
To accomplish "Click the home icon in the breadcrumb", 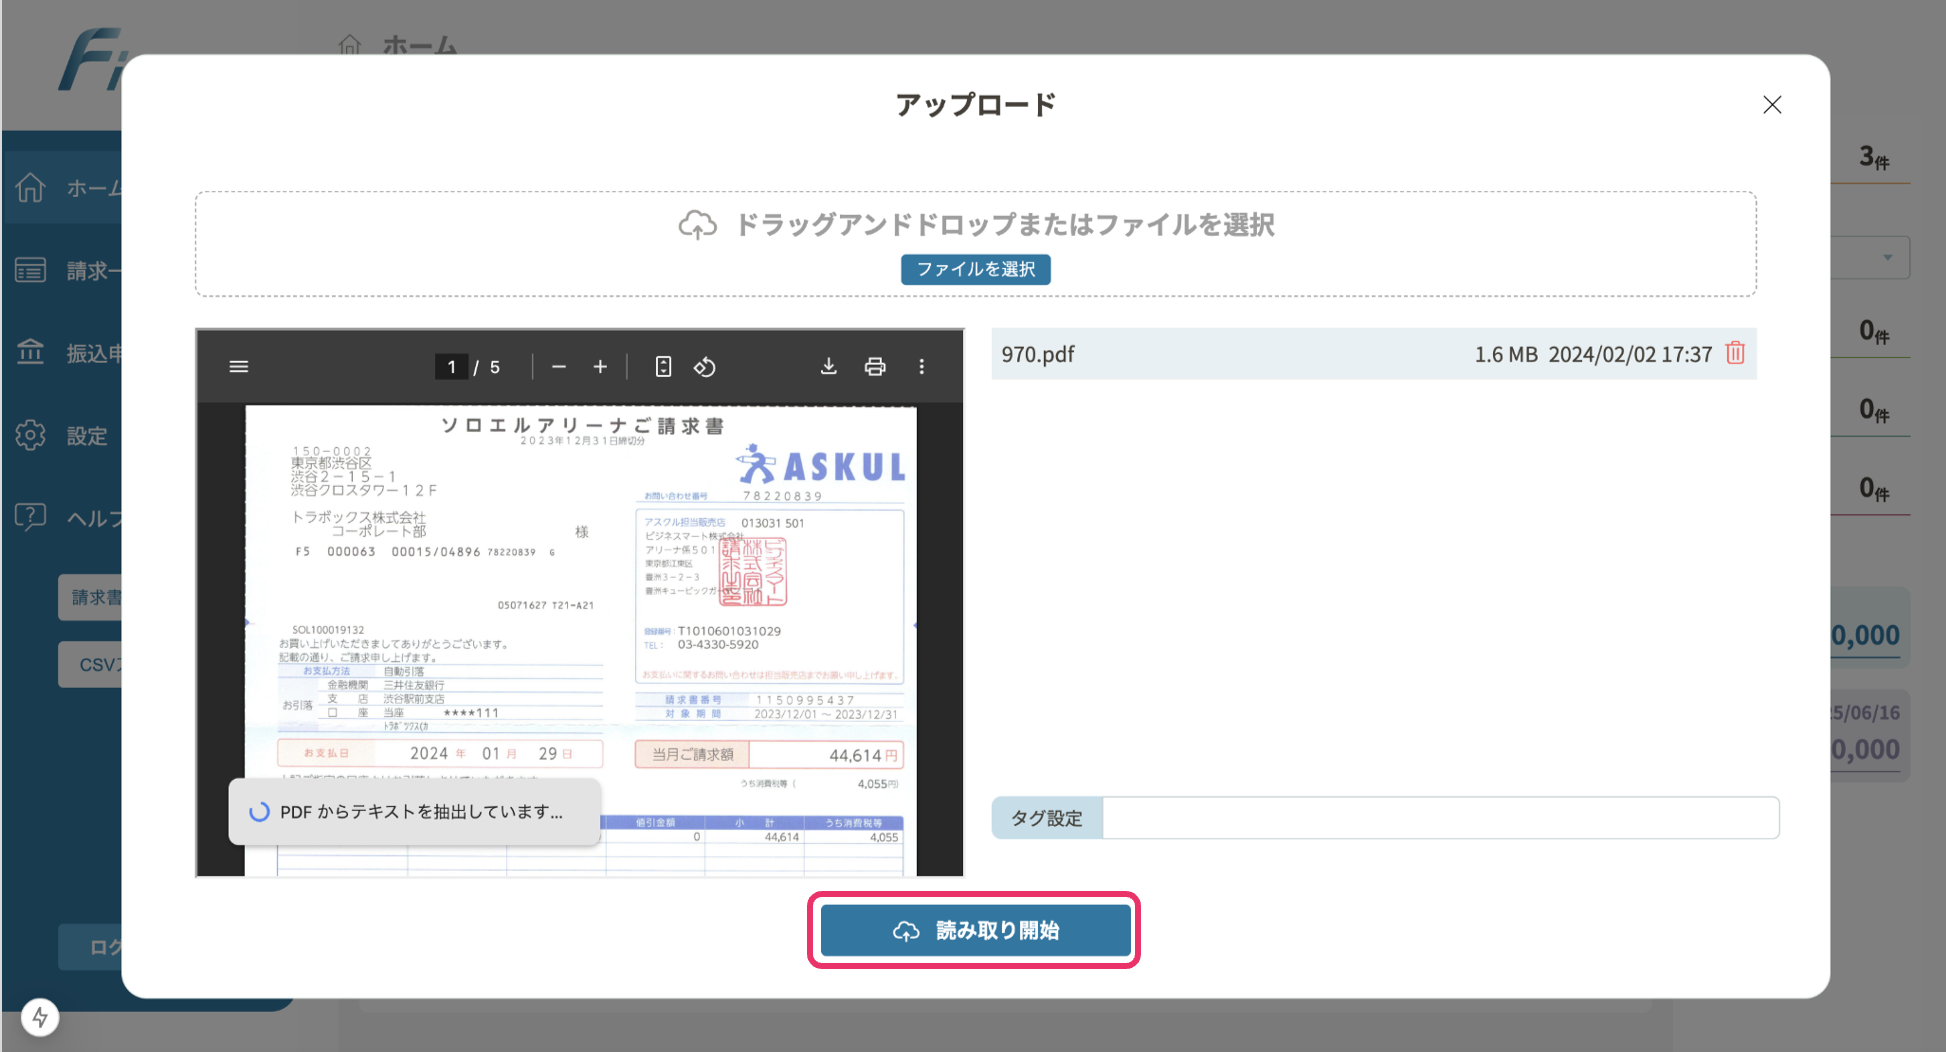I will (x=349, y=44).
